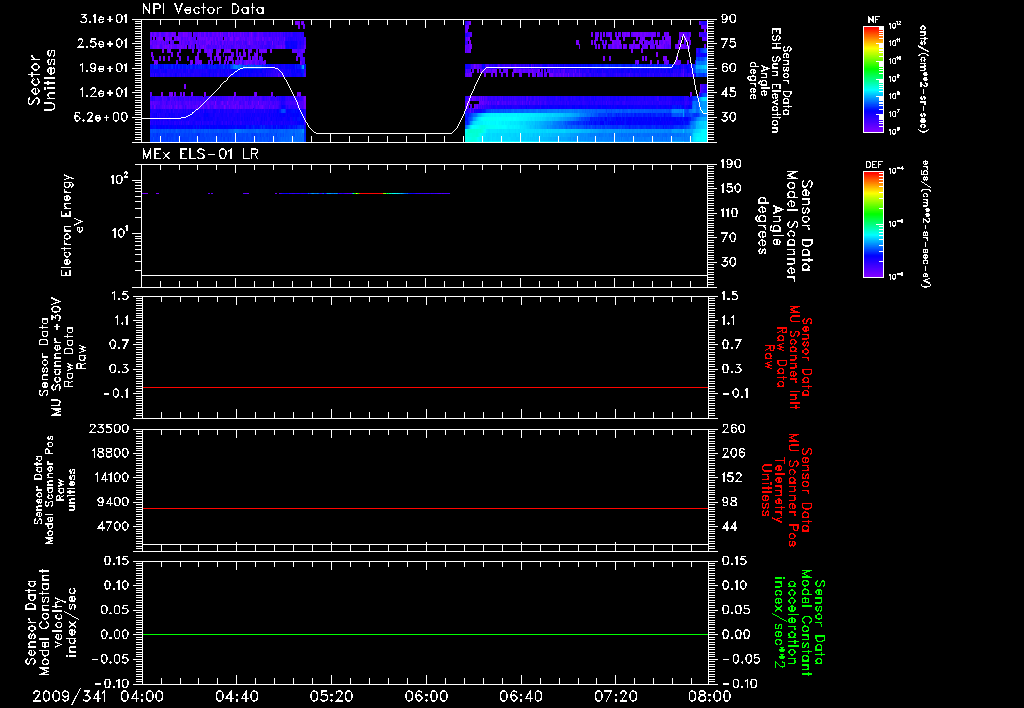The height and width of the screenshot is (708, 1024).
Task: Select the "Electron Energy eV" axis label
Action: (x=72, y=225)
